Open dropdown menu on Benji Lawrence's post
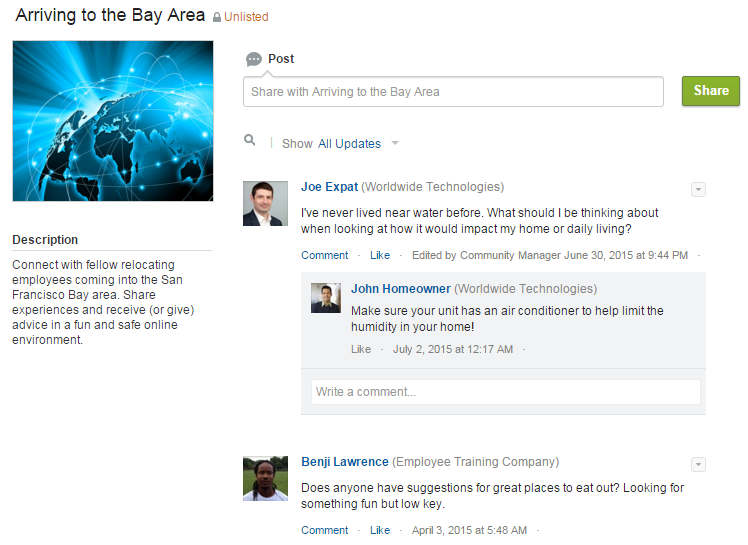This screenshot has height=545, width=748. click(x=698, y=464)
